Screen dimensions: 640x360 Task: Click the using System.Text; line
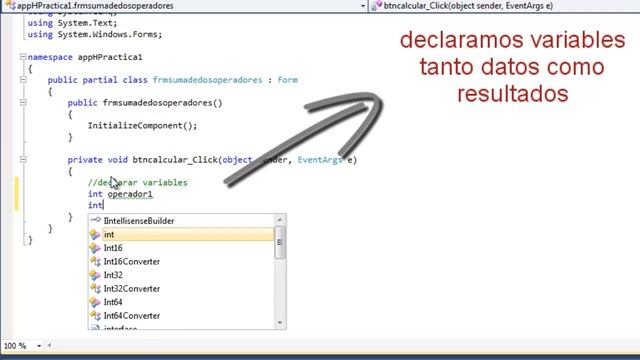point(72,23)
